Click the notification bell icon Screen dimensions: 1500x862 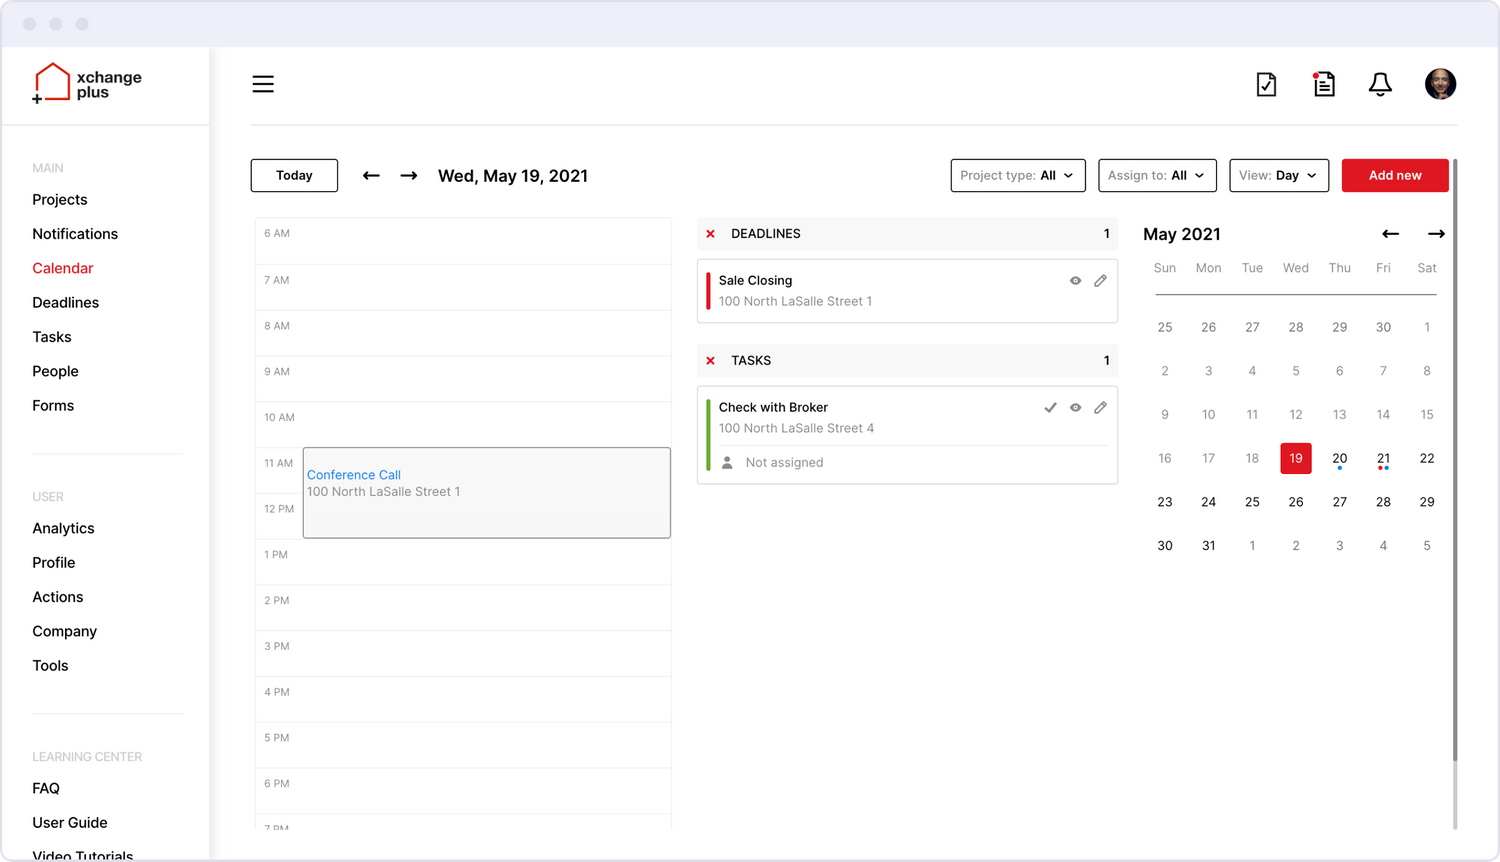click(1380, 84)
